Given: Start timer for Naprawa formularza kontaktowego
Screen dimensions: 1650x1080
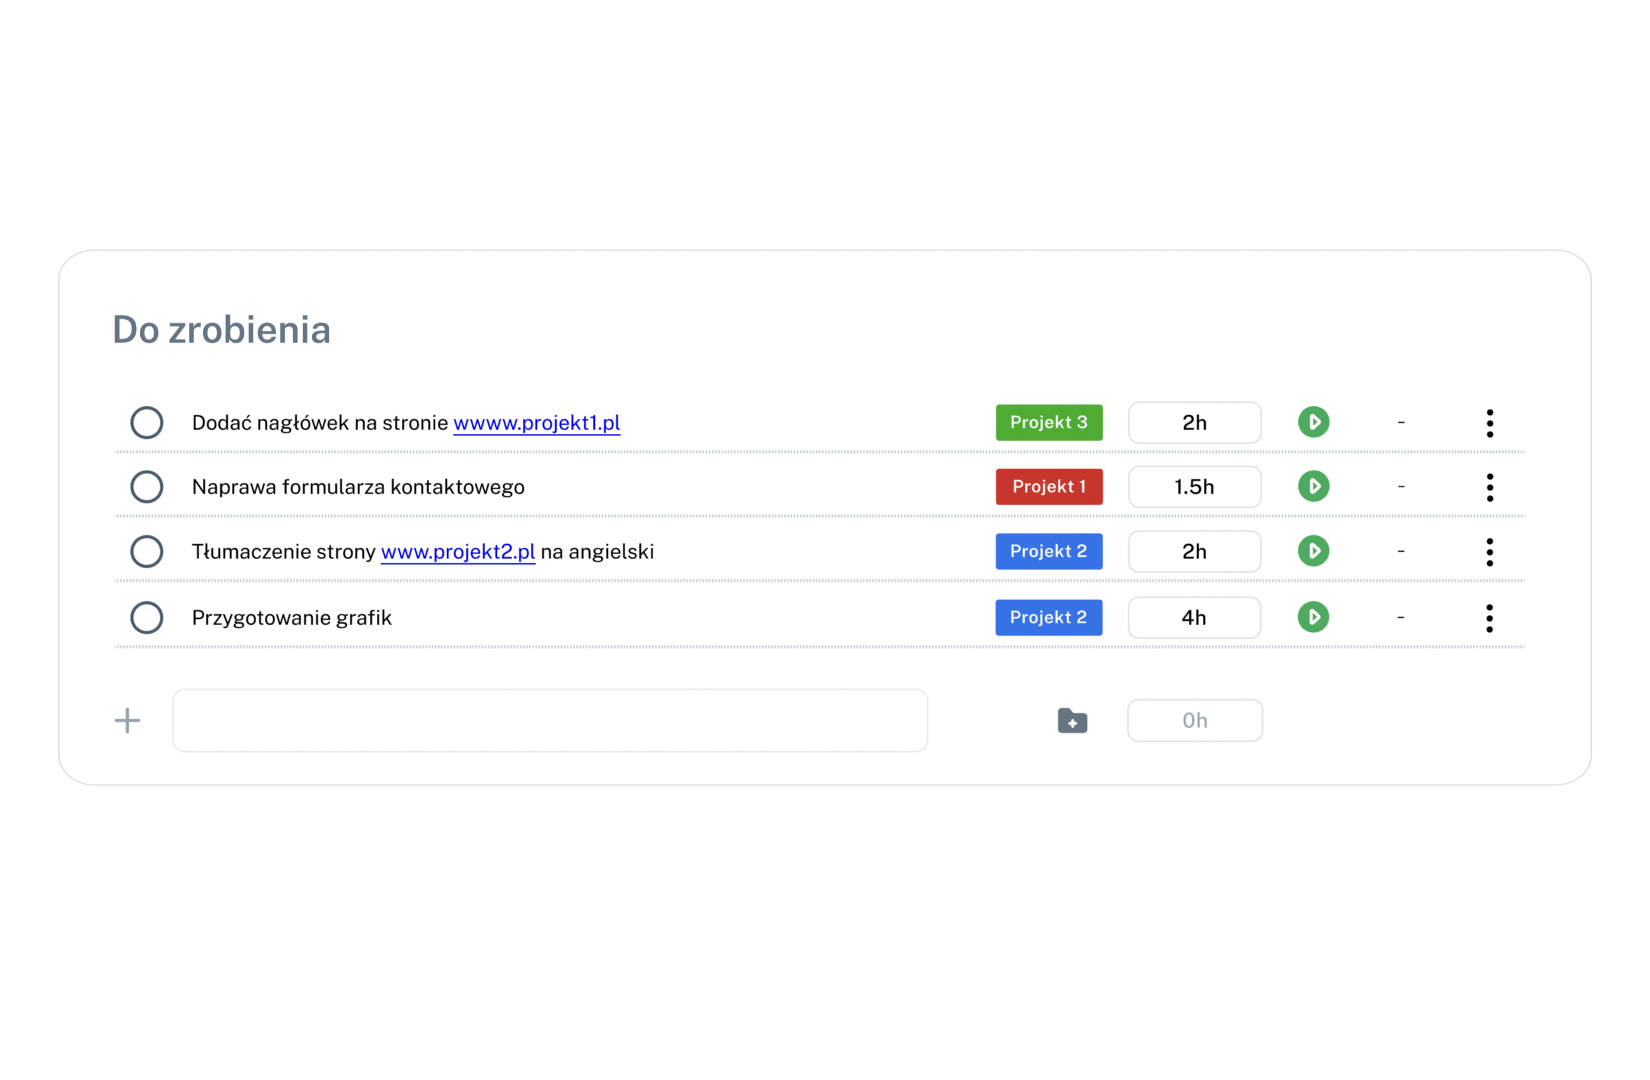Looking at the screenshot, I should pos(1313,487).
